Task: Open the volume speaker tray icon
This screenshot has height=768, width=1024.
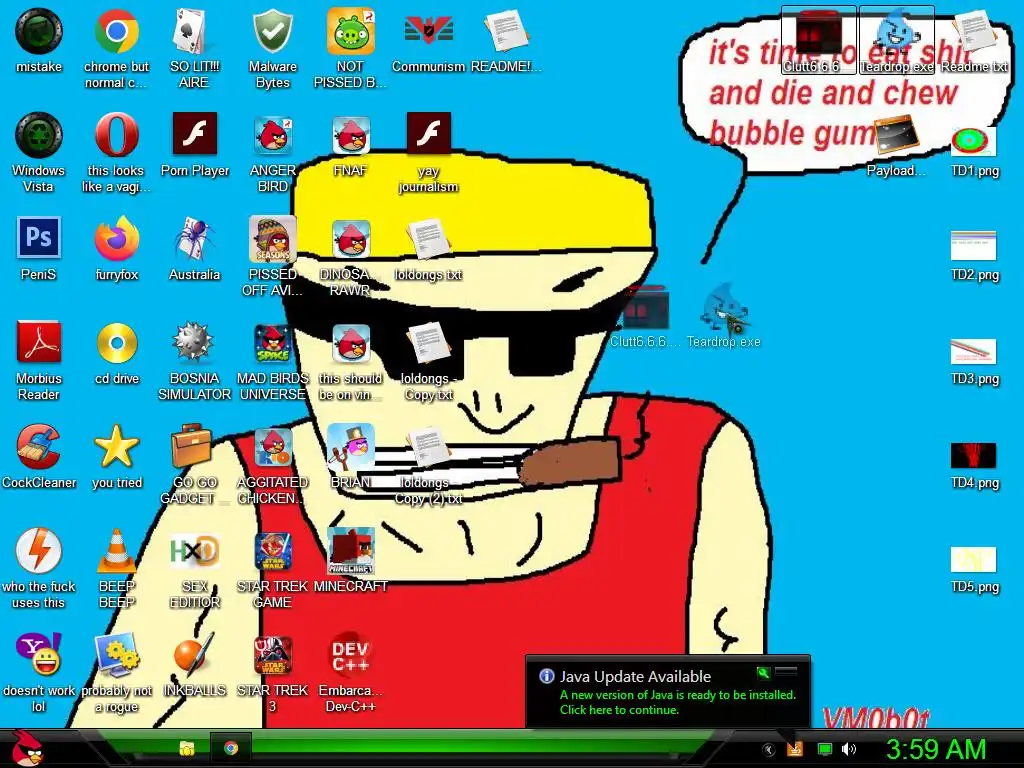Action: (x=848, y=749)
